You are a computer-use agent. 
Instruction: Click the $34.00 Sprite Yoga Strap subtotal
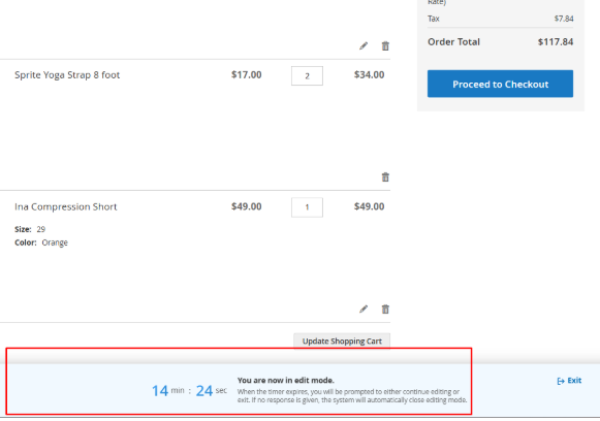coord(370,75)
